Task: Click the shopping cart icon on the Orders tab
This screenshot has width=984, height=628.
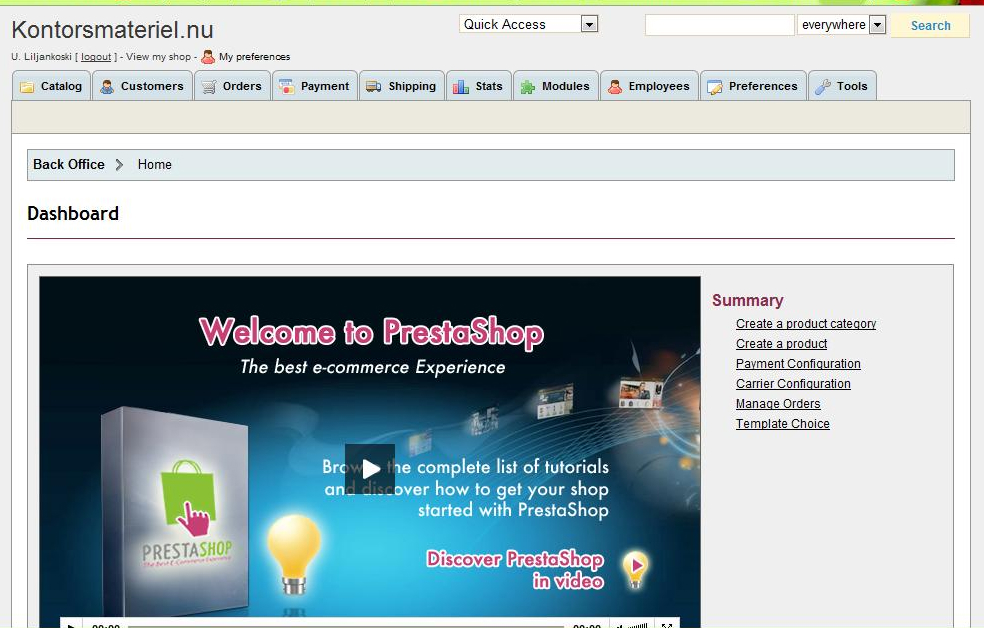Action: tap(209, 87)
